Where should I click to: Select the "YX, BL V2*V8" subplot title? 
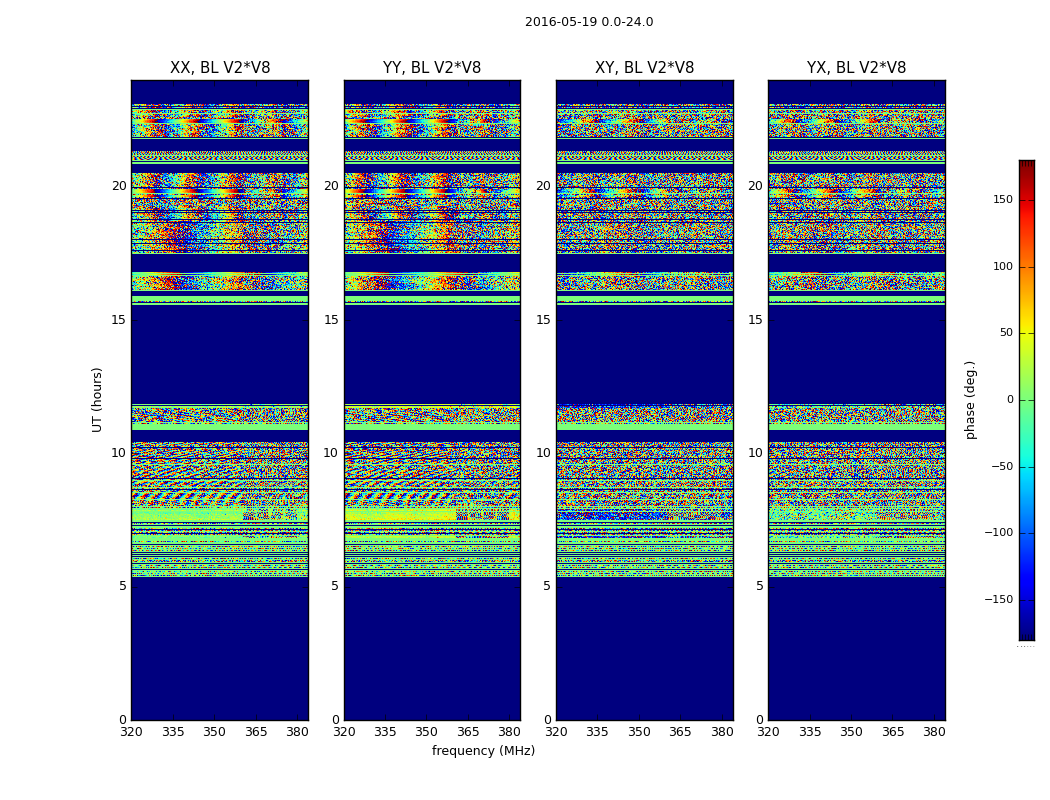pos(856,68)
